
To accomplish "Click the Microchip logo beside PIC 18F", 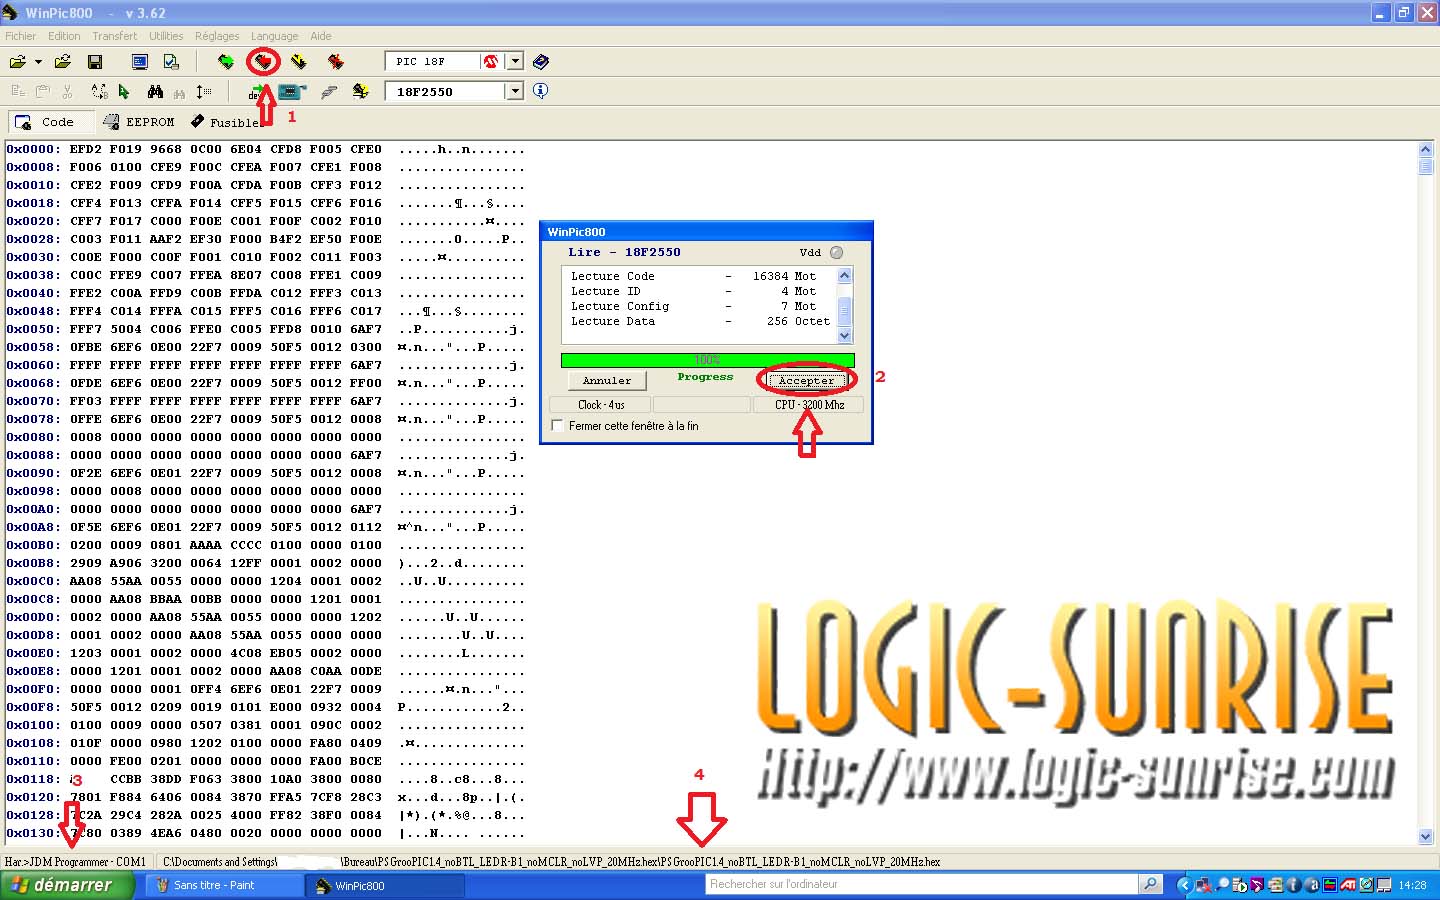I will tap(491, 62).
